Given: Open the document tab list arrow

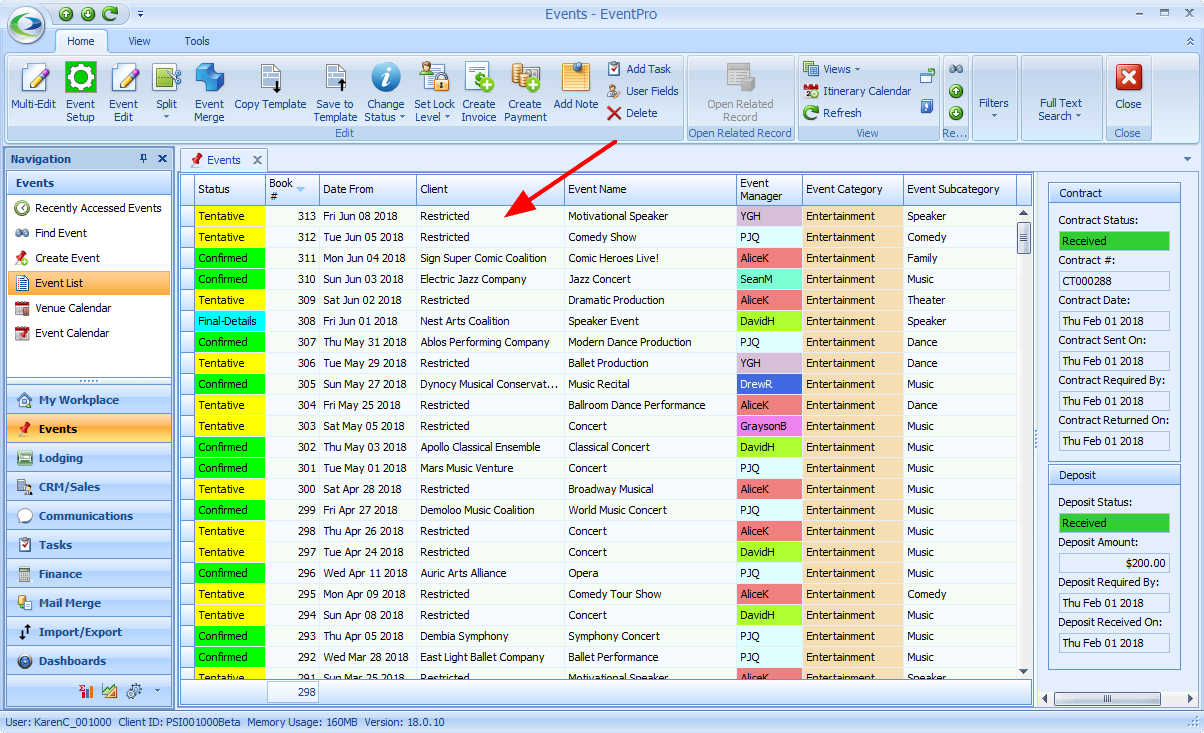Looking at the screenshot, I should click(1187, 159).
